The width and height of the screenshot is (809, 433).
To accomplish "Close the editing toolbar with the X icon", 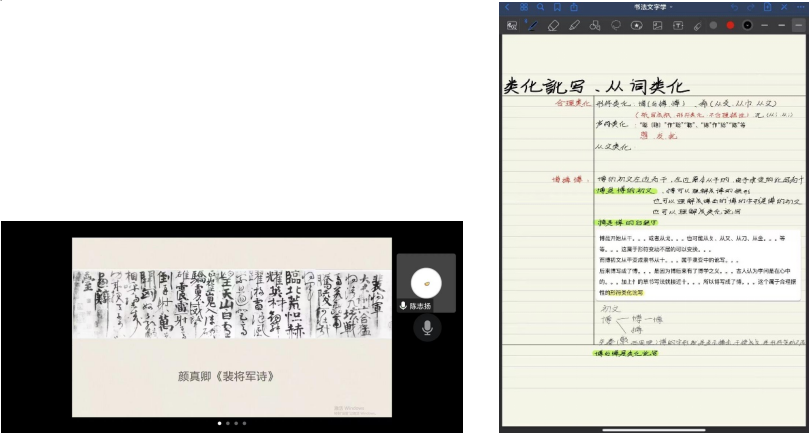I will point(784,7).
